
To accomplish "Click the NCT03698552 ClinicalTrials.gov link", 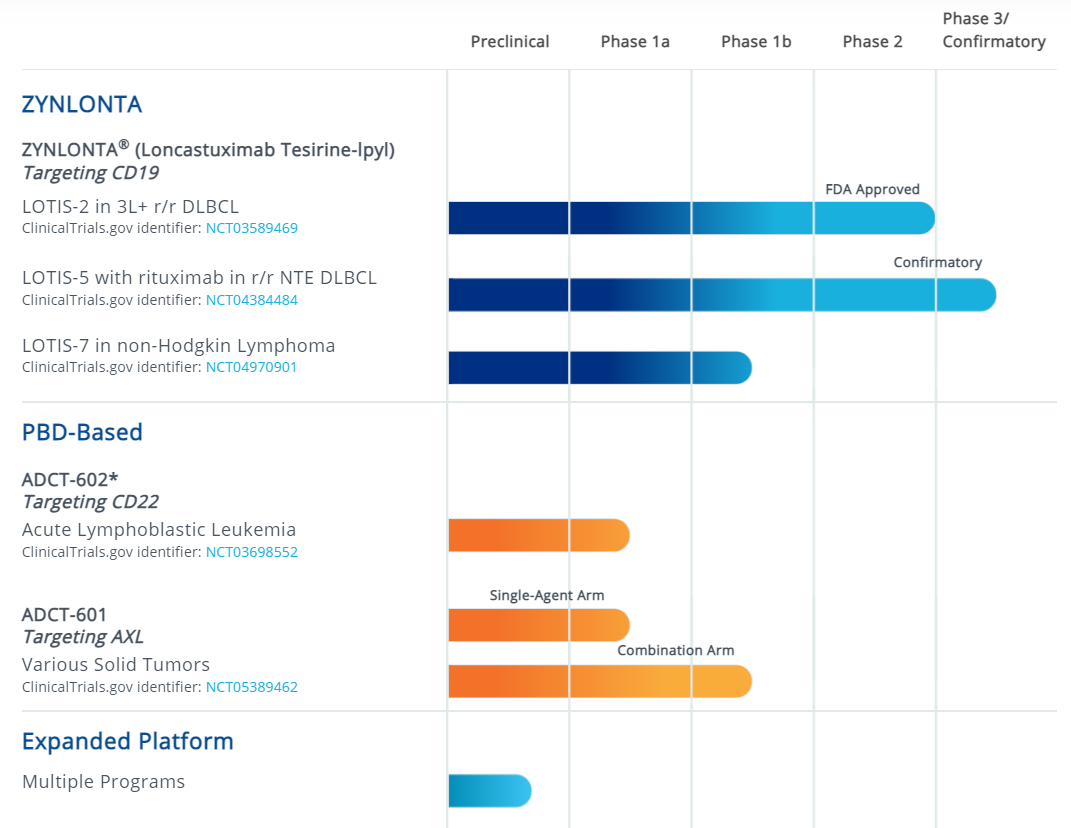I will pos(251,552).
